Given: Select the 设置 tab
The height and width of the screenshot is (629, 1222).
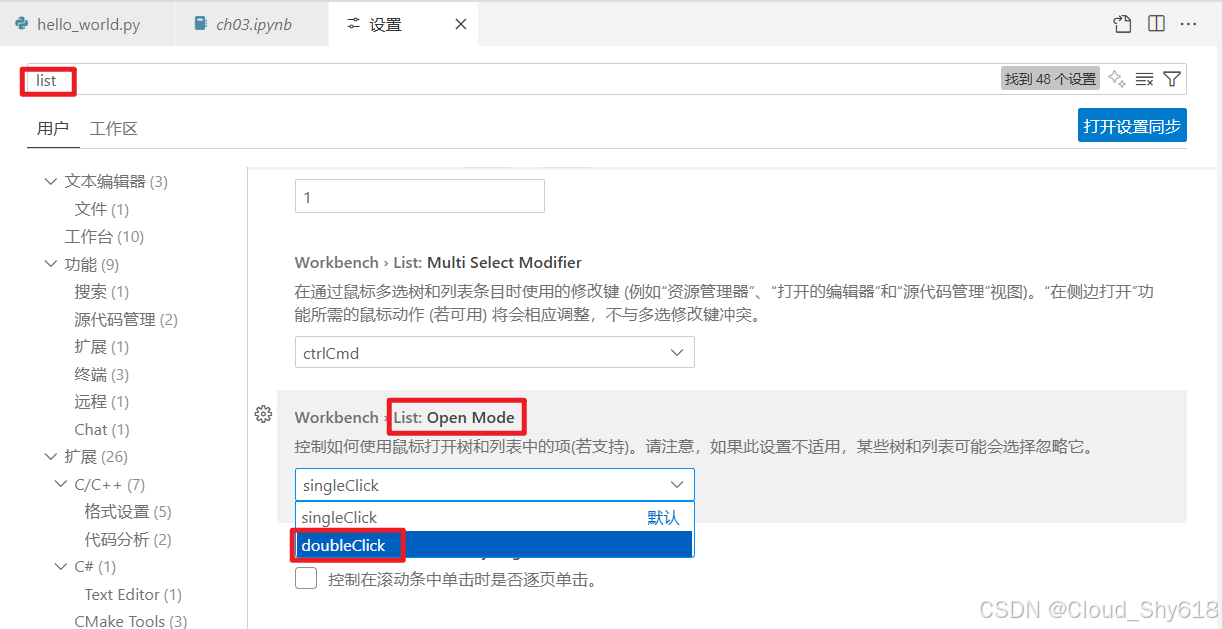Looking at the screenshot, I should pyautogui.click(x=403, y=24).
